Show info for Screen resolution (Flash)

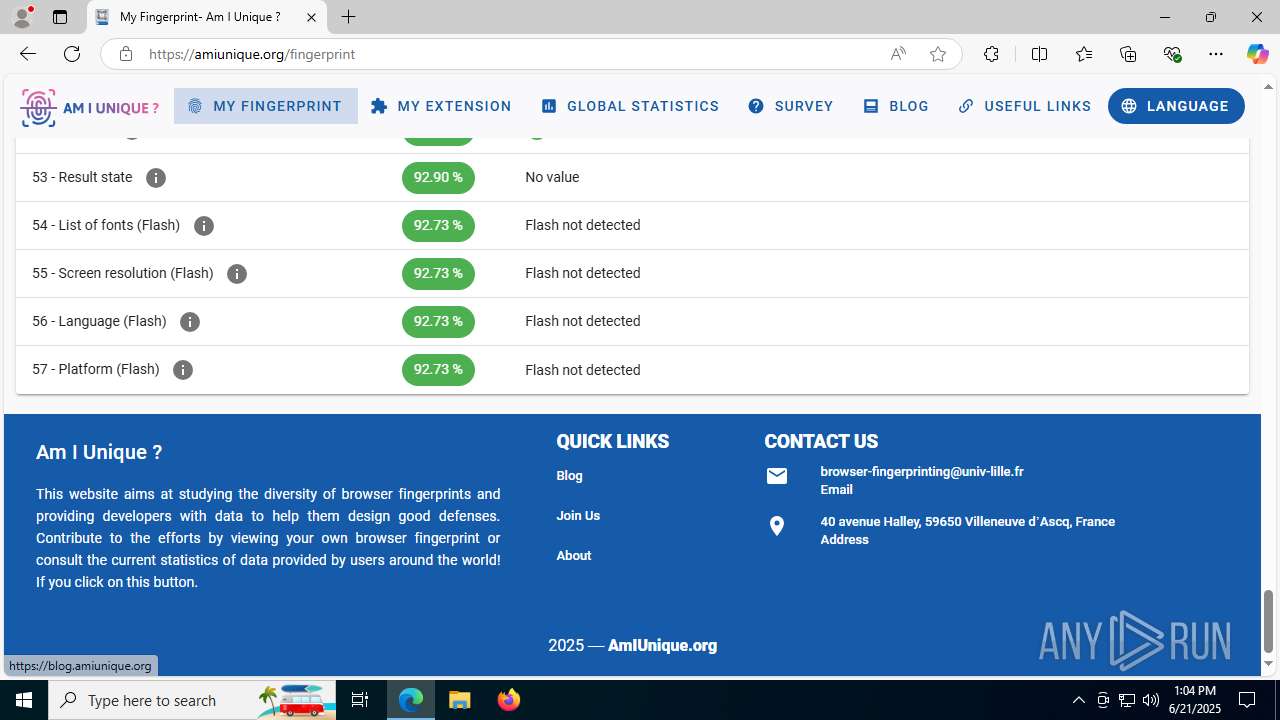(237, 274)
